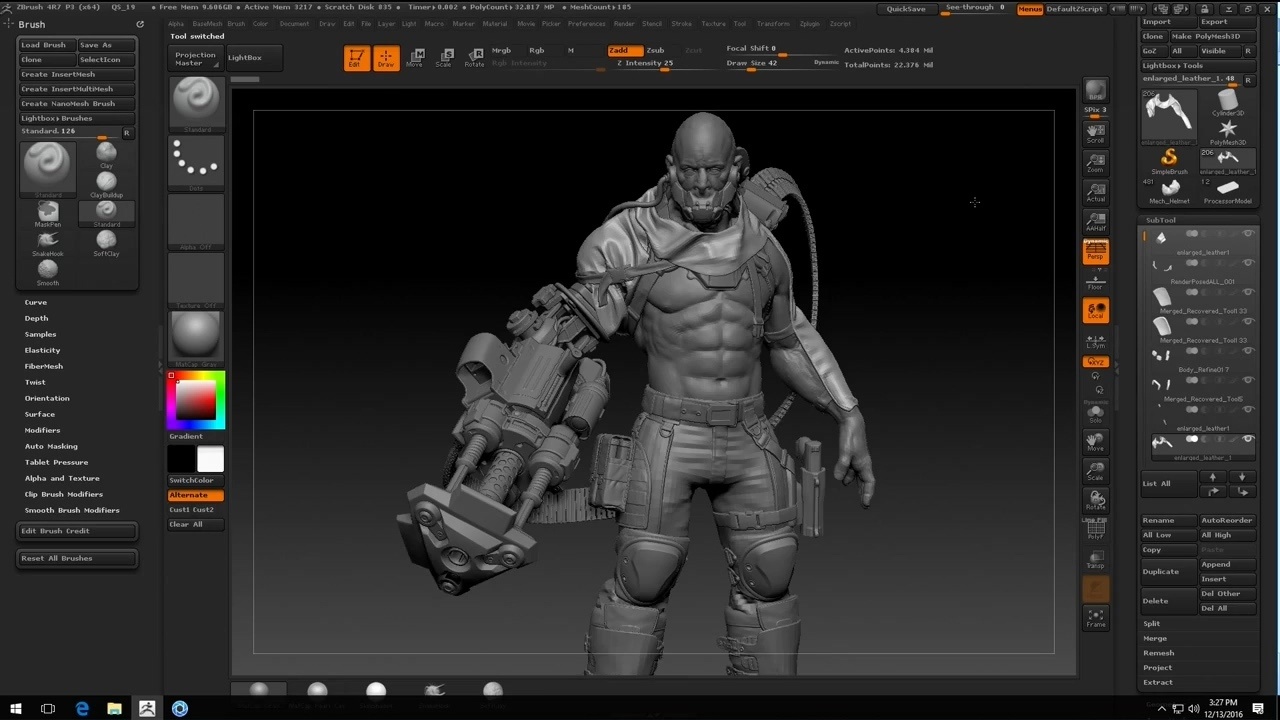Toggle visibility of Body_Refine01 subtool

pyautogui.click(x=1248, y=351)
